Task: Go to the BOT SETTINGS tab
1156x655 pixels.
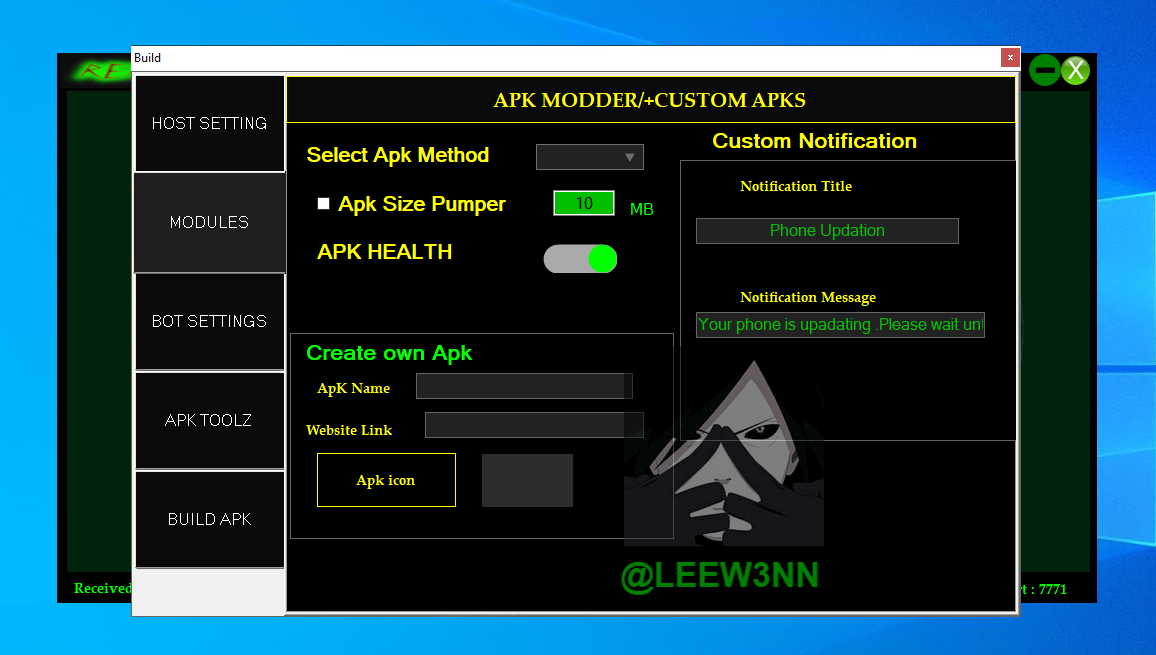Action: (210, 321)
